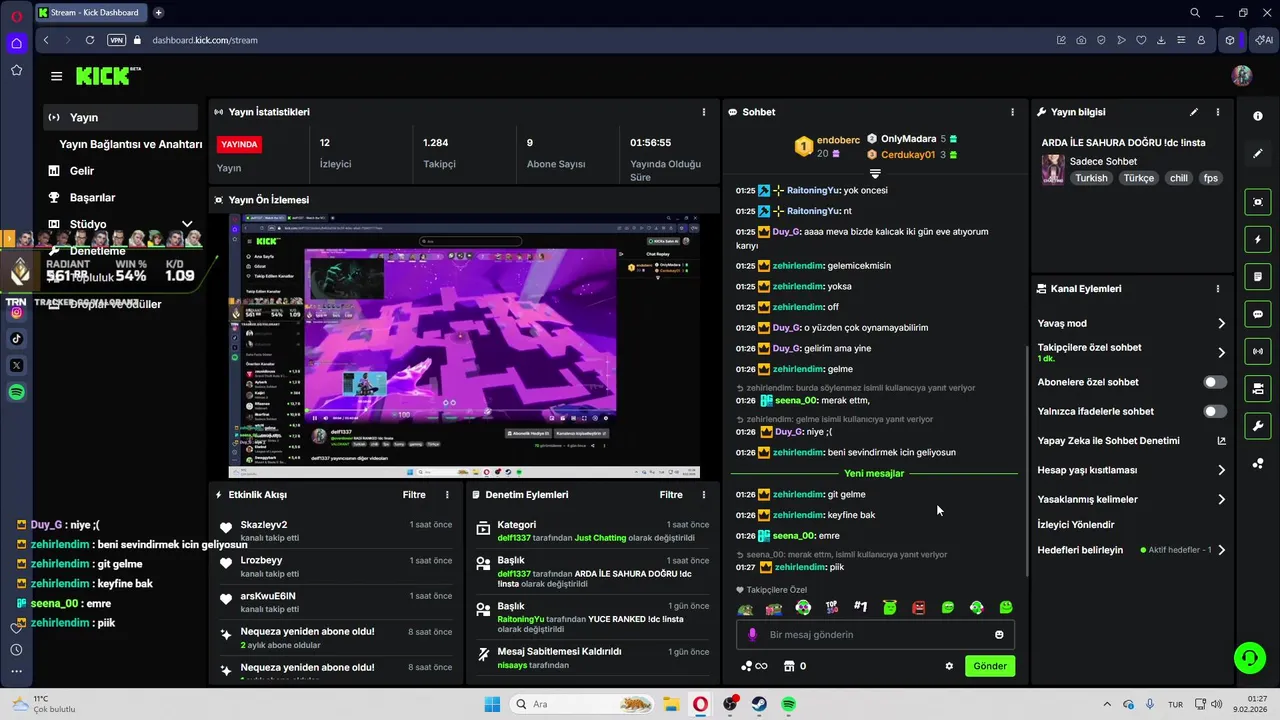Edit stream info with pencil icon
Screen dimensions: 1280x720
[1194, 112]
